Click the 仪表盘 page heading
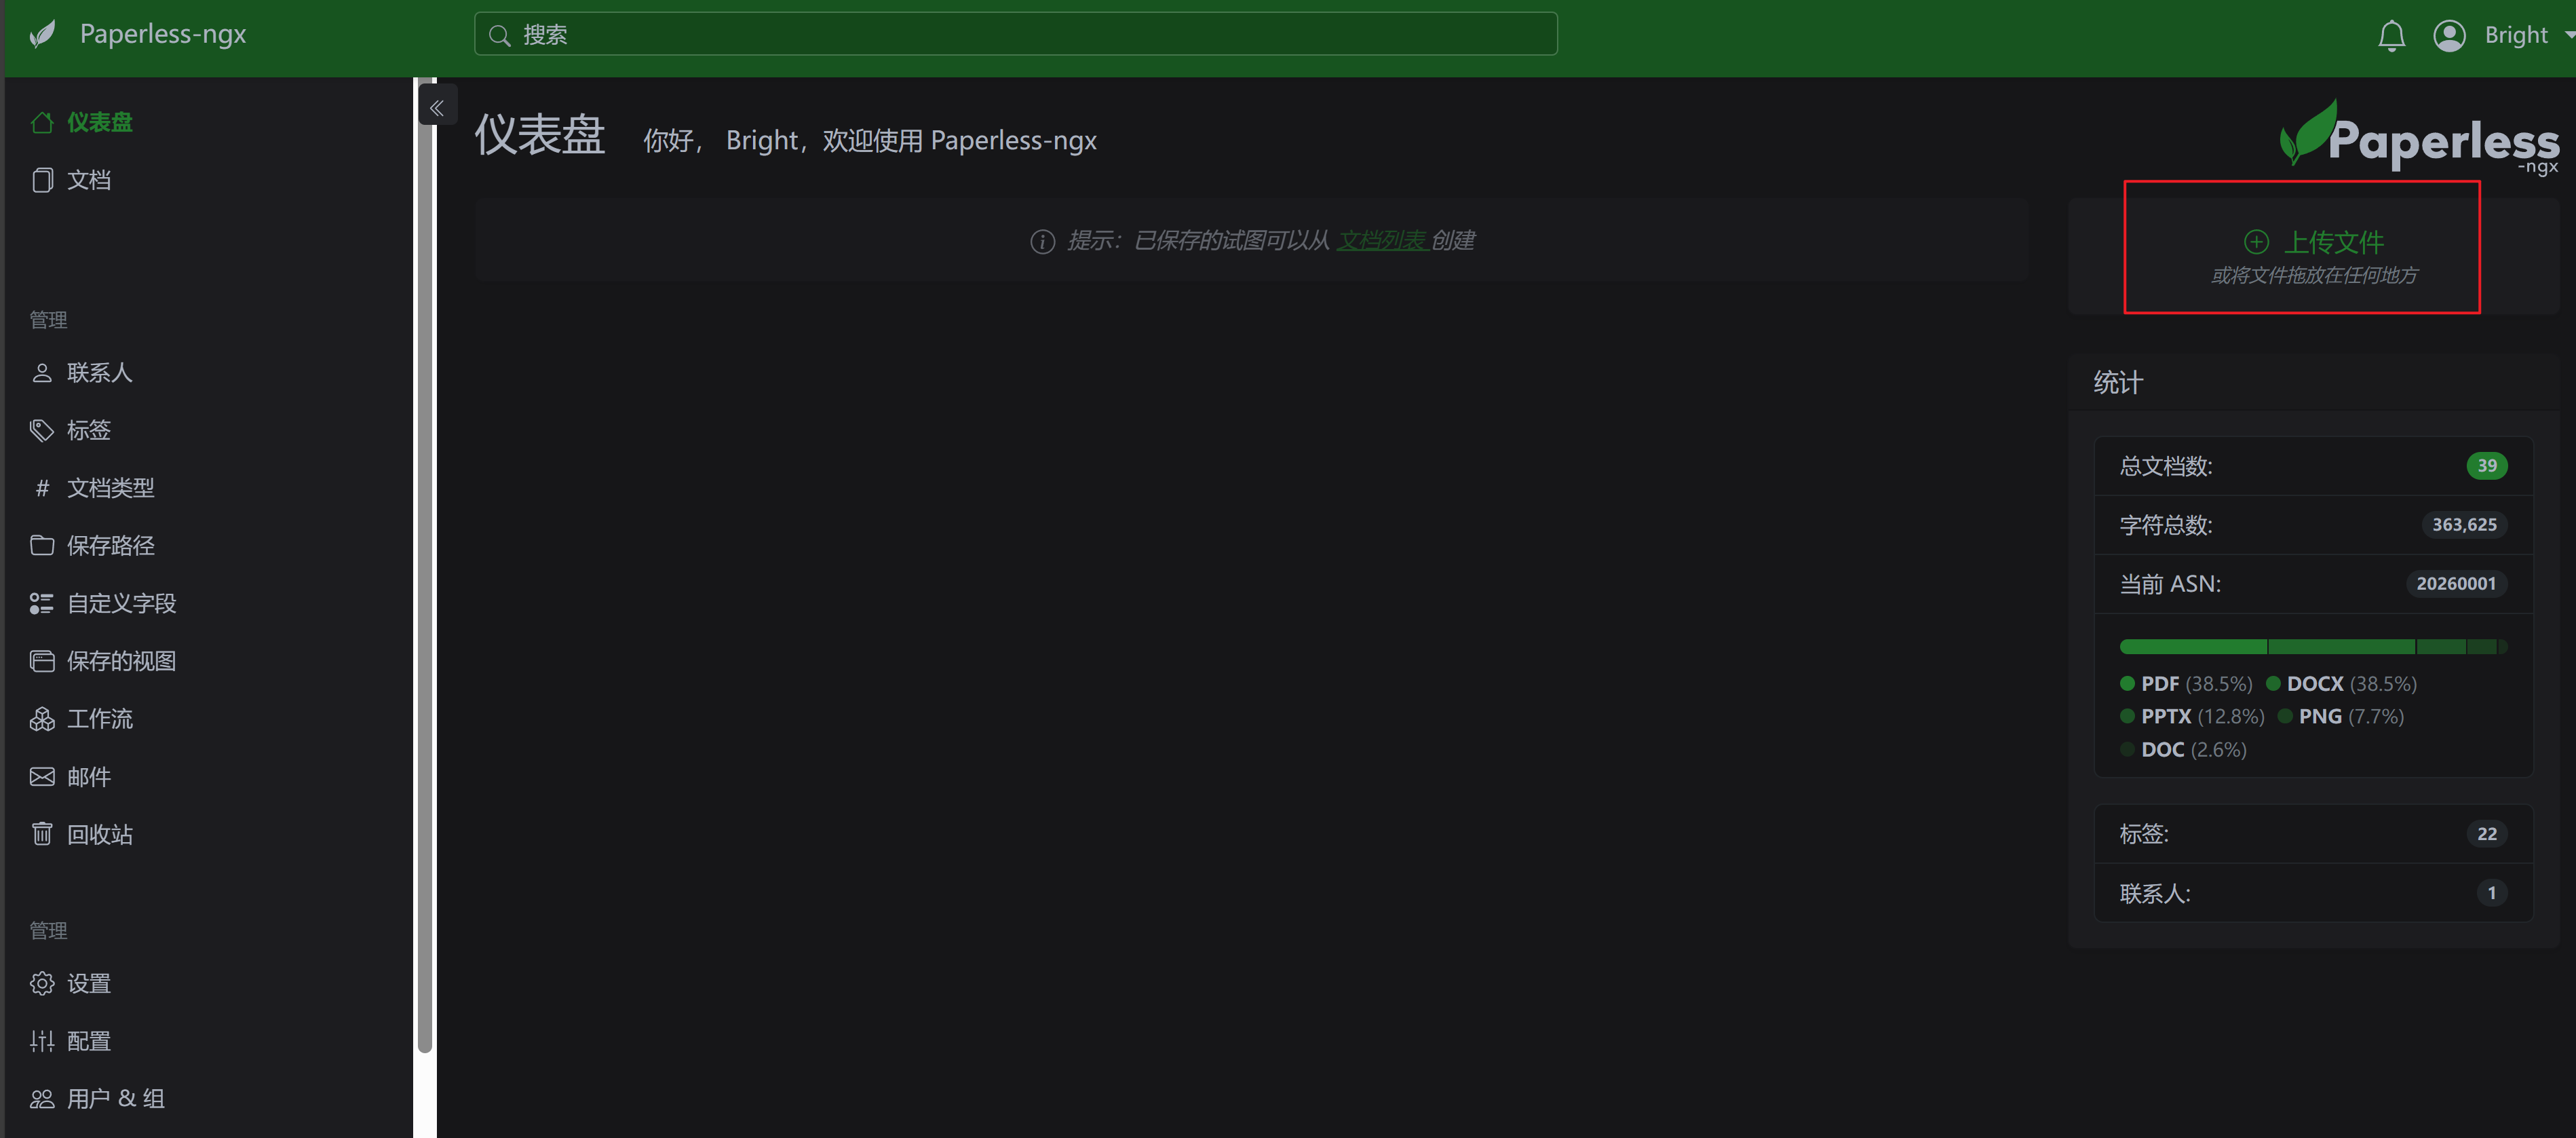Viewport: 2576px width, 1138px height. tap(540, 135)
